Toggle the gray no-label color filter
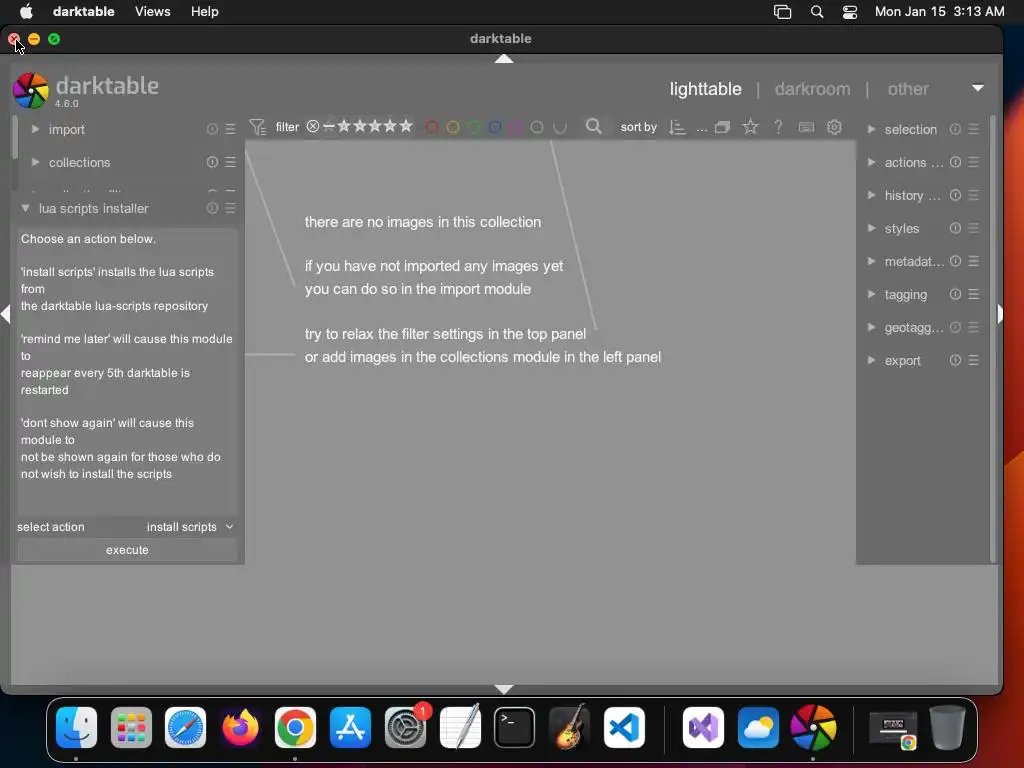 pos(537,127)
